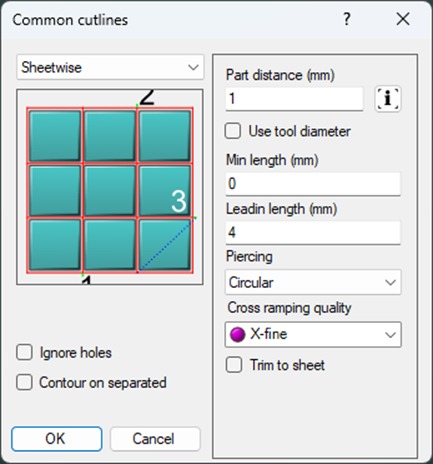Click the purple X-fine quality ball icon

[x=237, y=334]
